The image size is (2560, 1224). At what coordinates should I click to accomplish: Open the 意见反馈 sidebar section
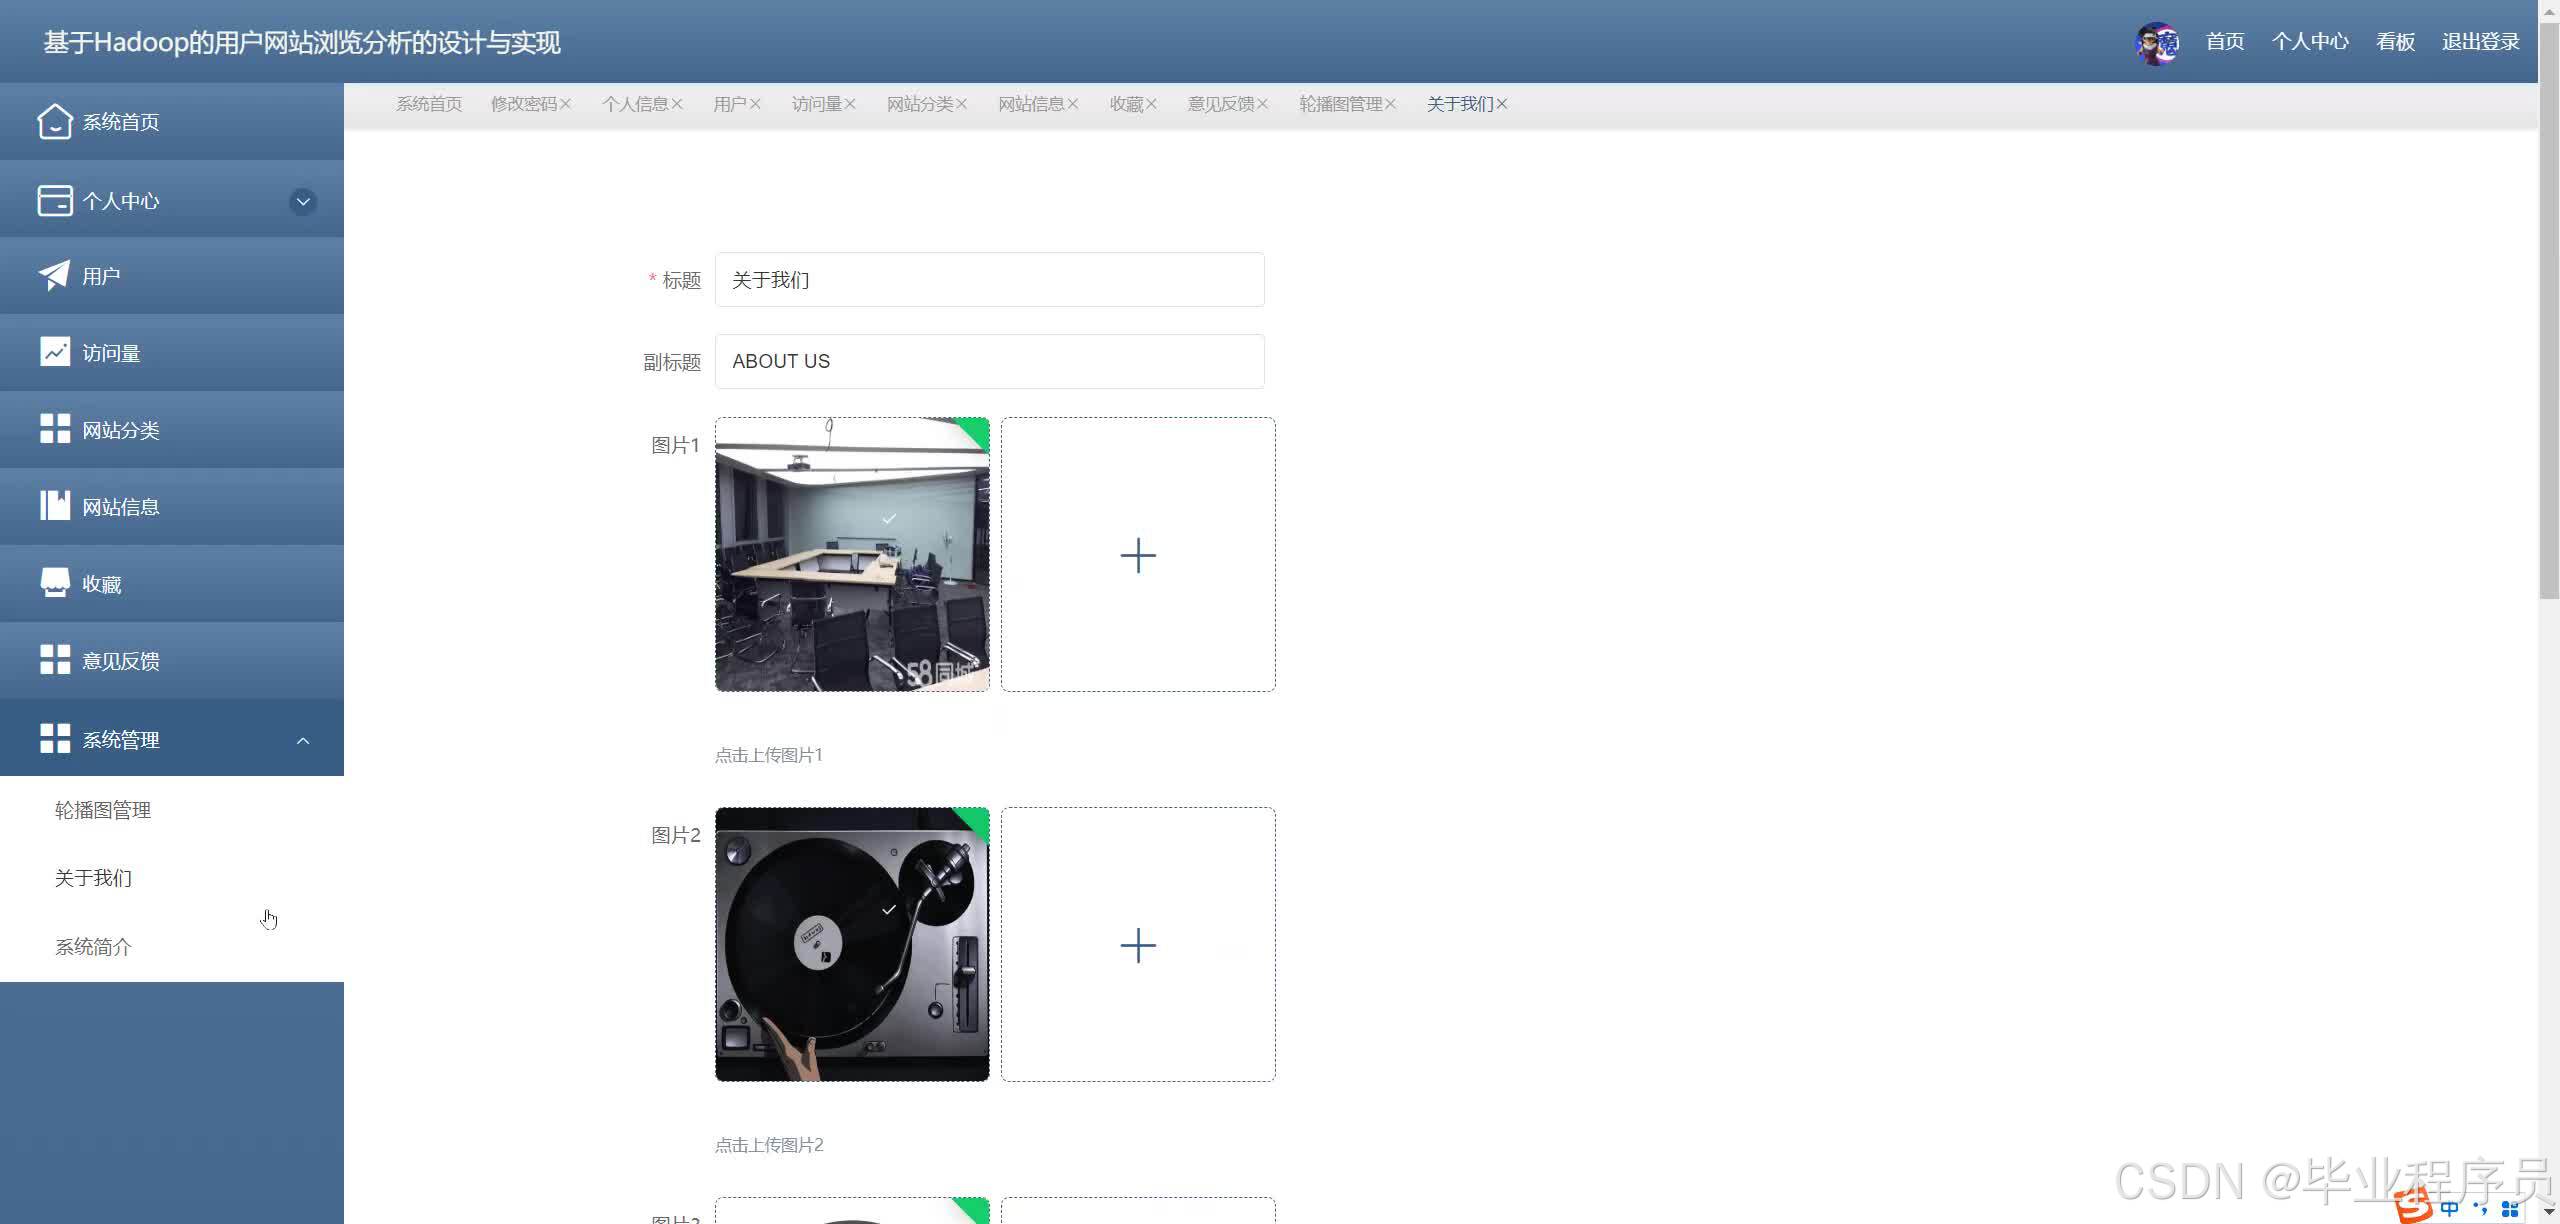120,661
